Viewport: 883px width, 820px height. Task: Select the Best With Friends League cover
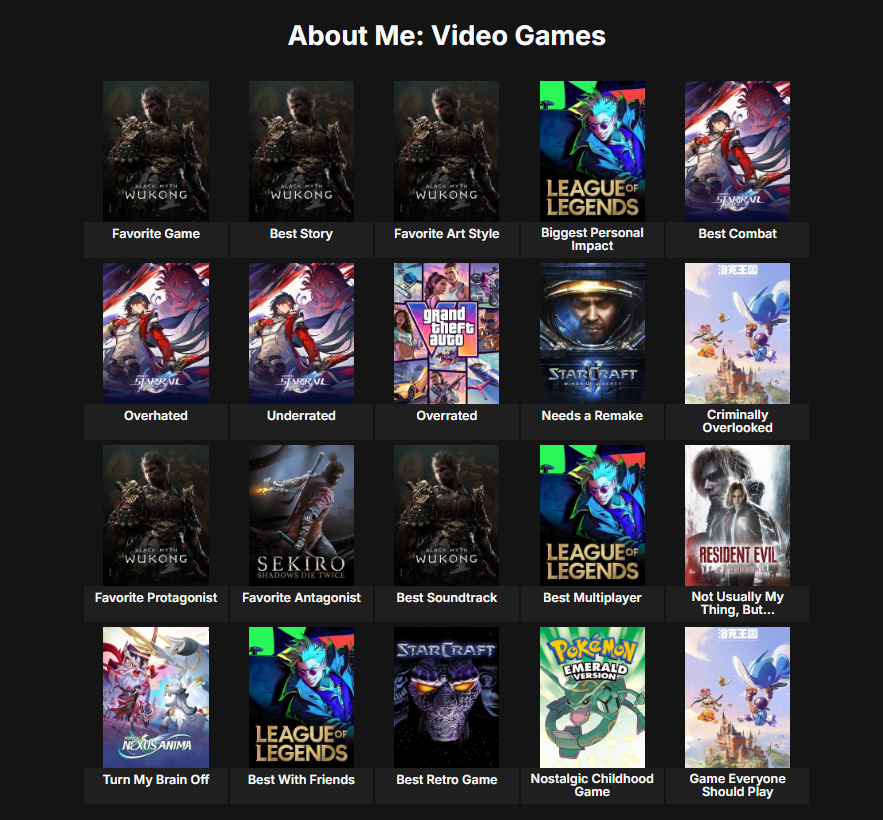tap(301, 697)
